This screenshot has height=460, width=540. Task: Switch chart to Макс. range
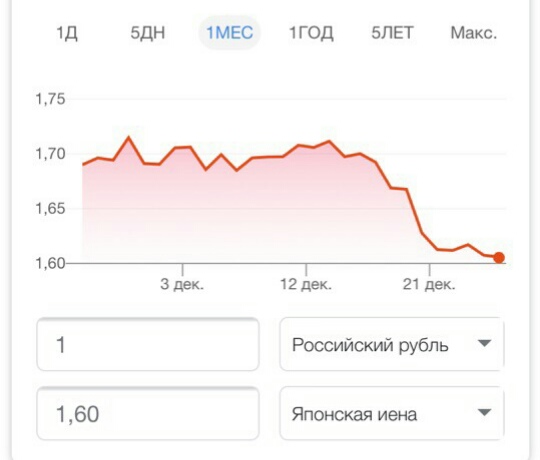474,33
